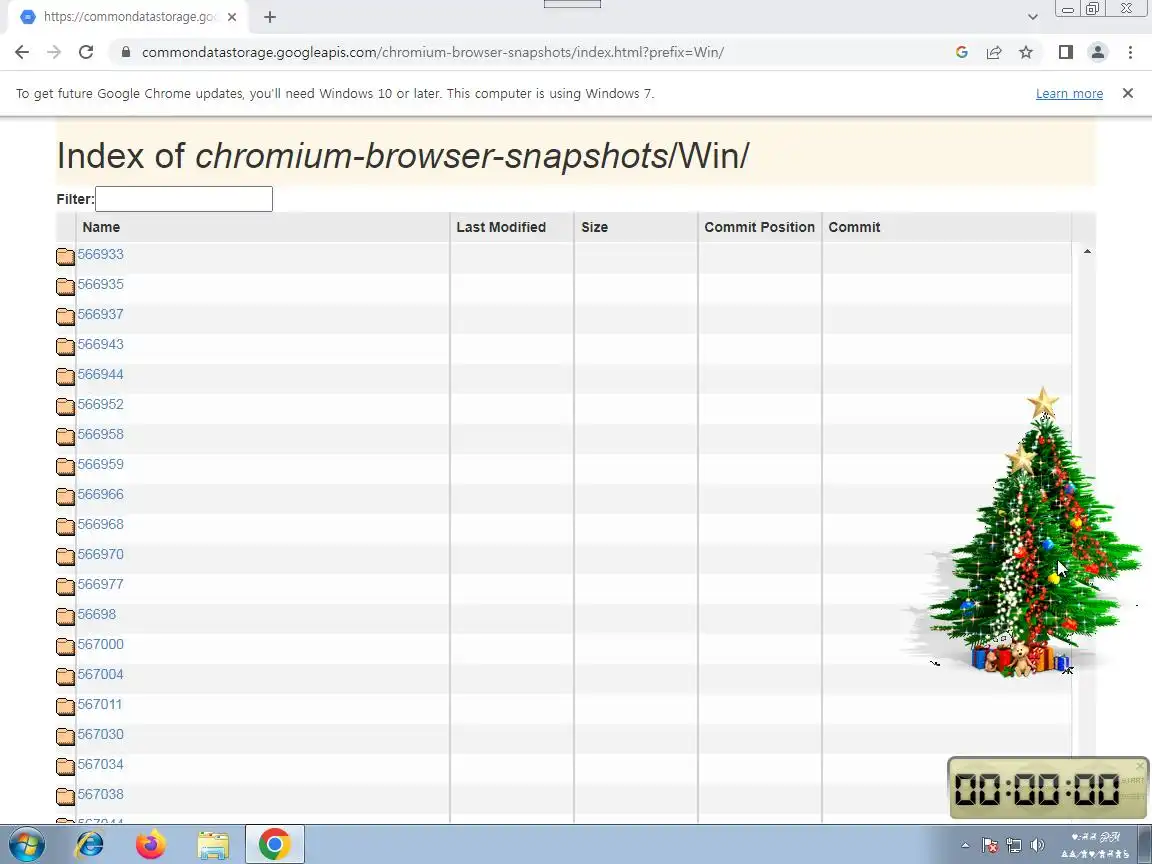Open the tab search dropdown chevron
This screenshot has width=1152, height=864.
(x=1032, y=17)
